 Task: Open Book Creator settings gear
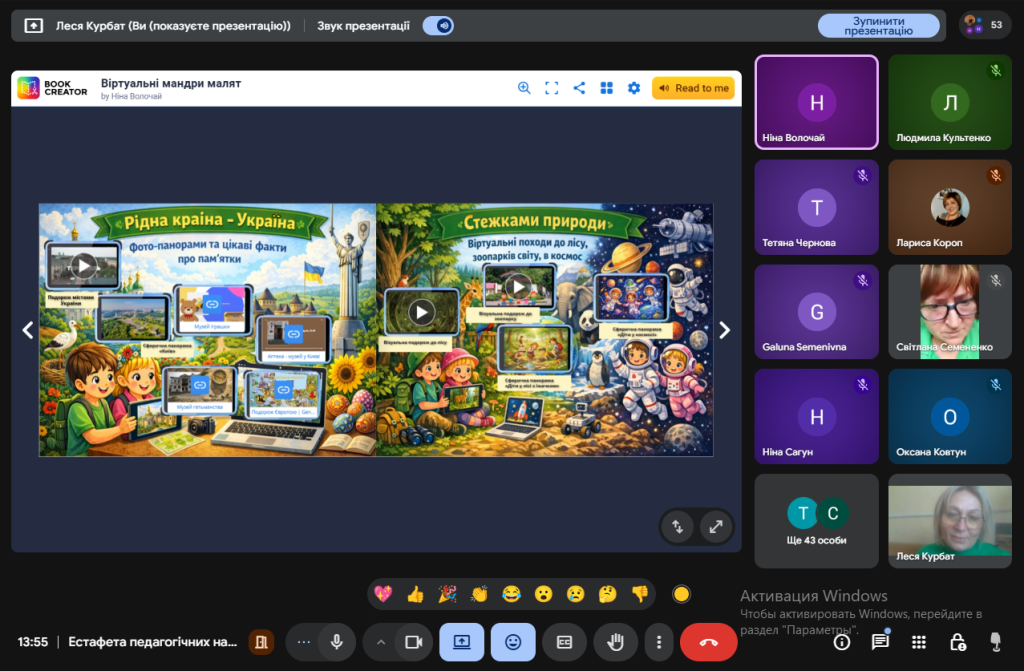click(x=634, y=88)
